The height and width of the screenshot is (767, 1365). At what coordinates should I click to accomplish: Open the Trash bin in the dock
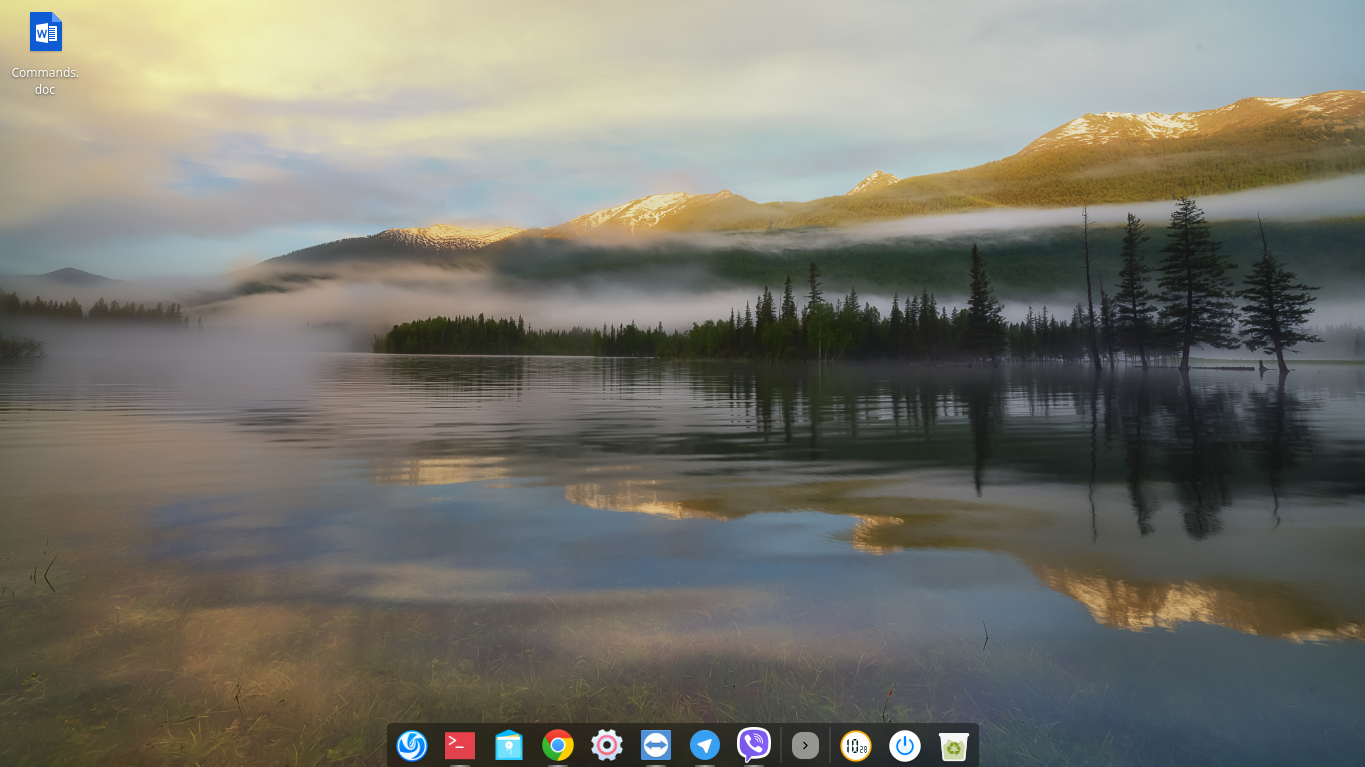coord(954,745)
